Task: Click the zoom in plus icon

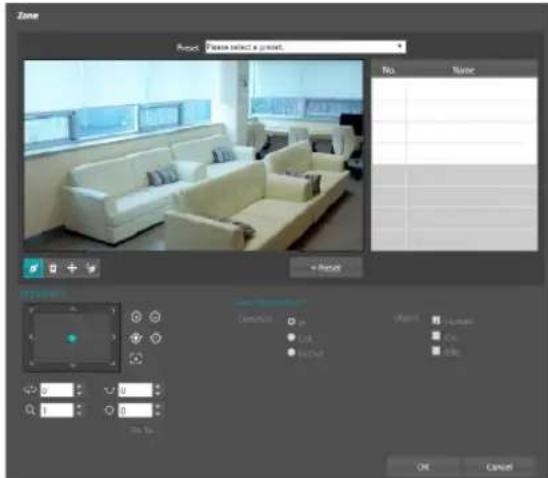Action: click(x=136, y=317)
